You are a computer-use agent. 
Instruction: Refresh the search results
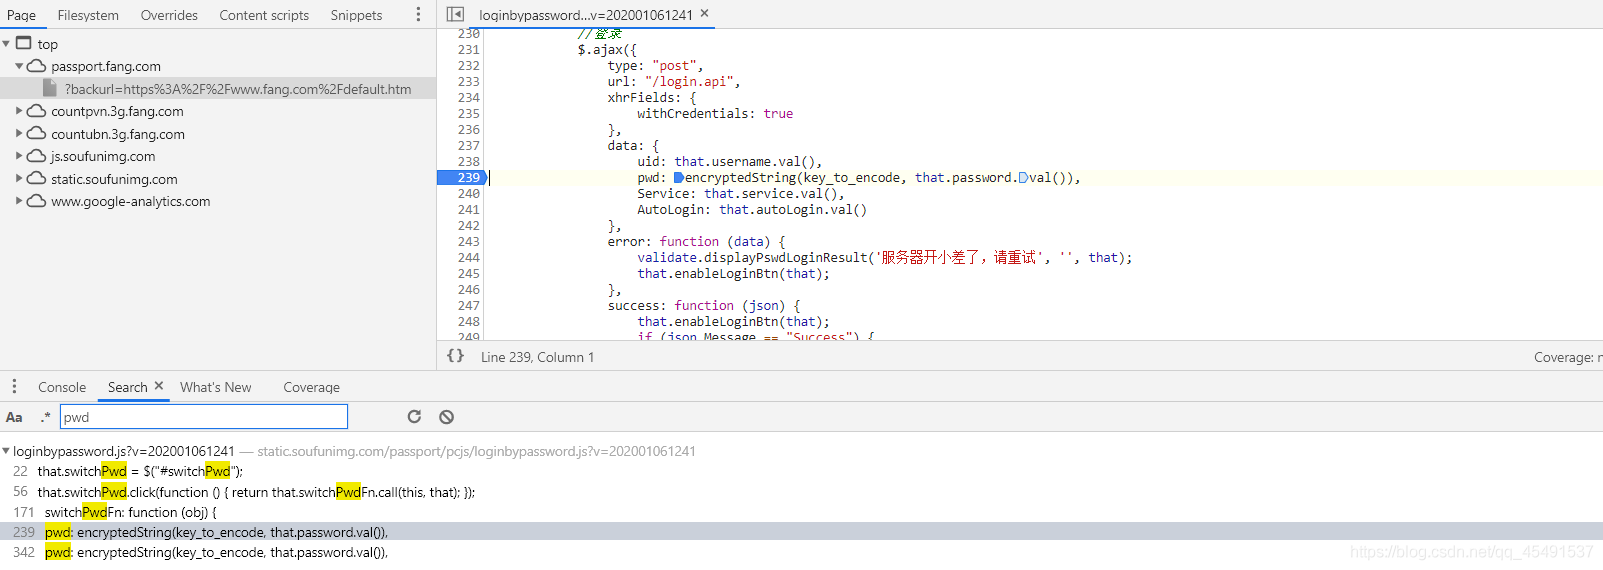pos(414,417)
